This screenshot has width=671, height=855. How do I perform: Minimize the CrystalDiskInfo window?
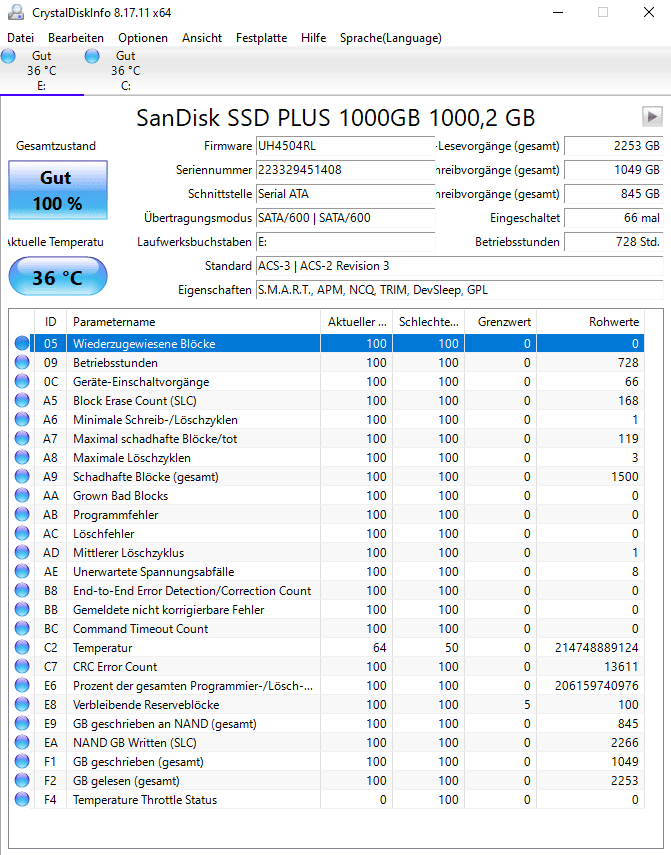point(558,12)
